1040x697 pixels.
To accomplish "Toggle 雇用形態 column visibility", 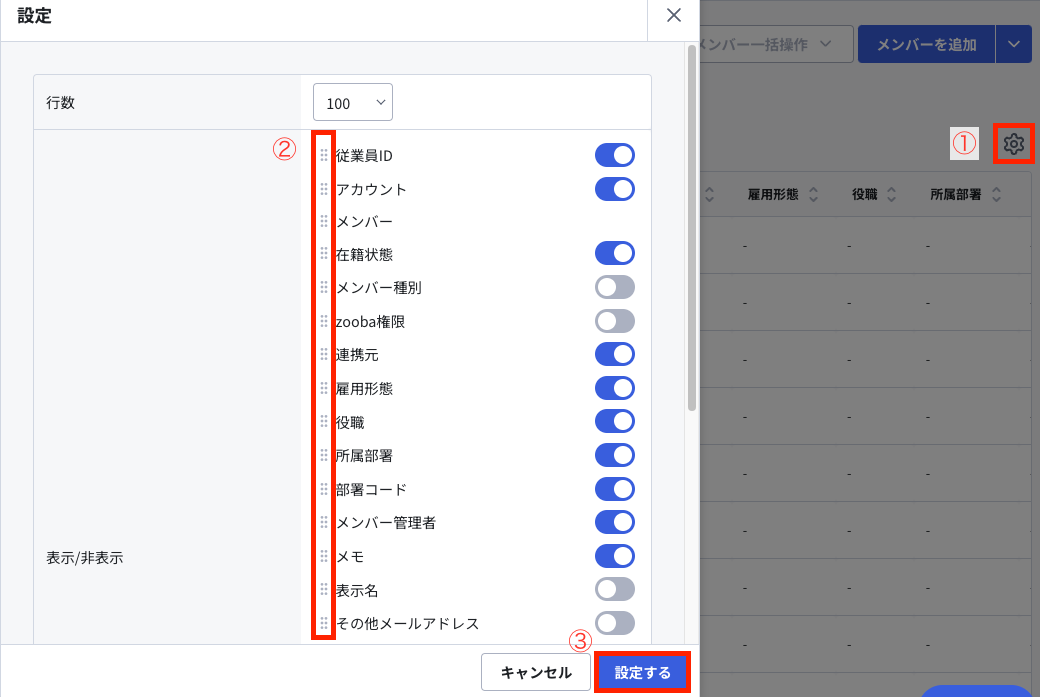I will click(x=615, y=388).
